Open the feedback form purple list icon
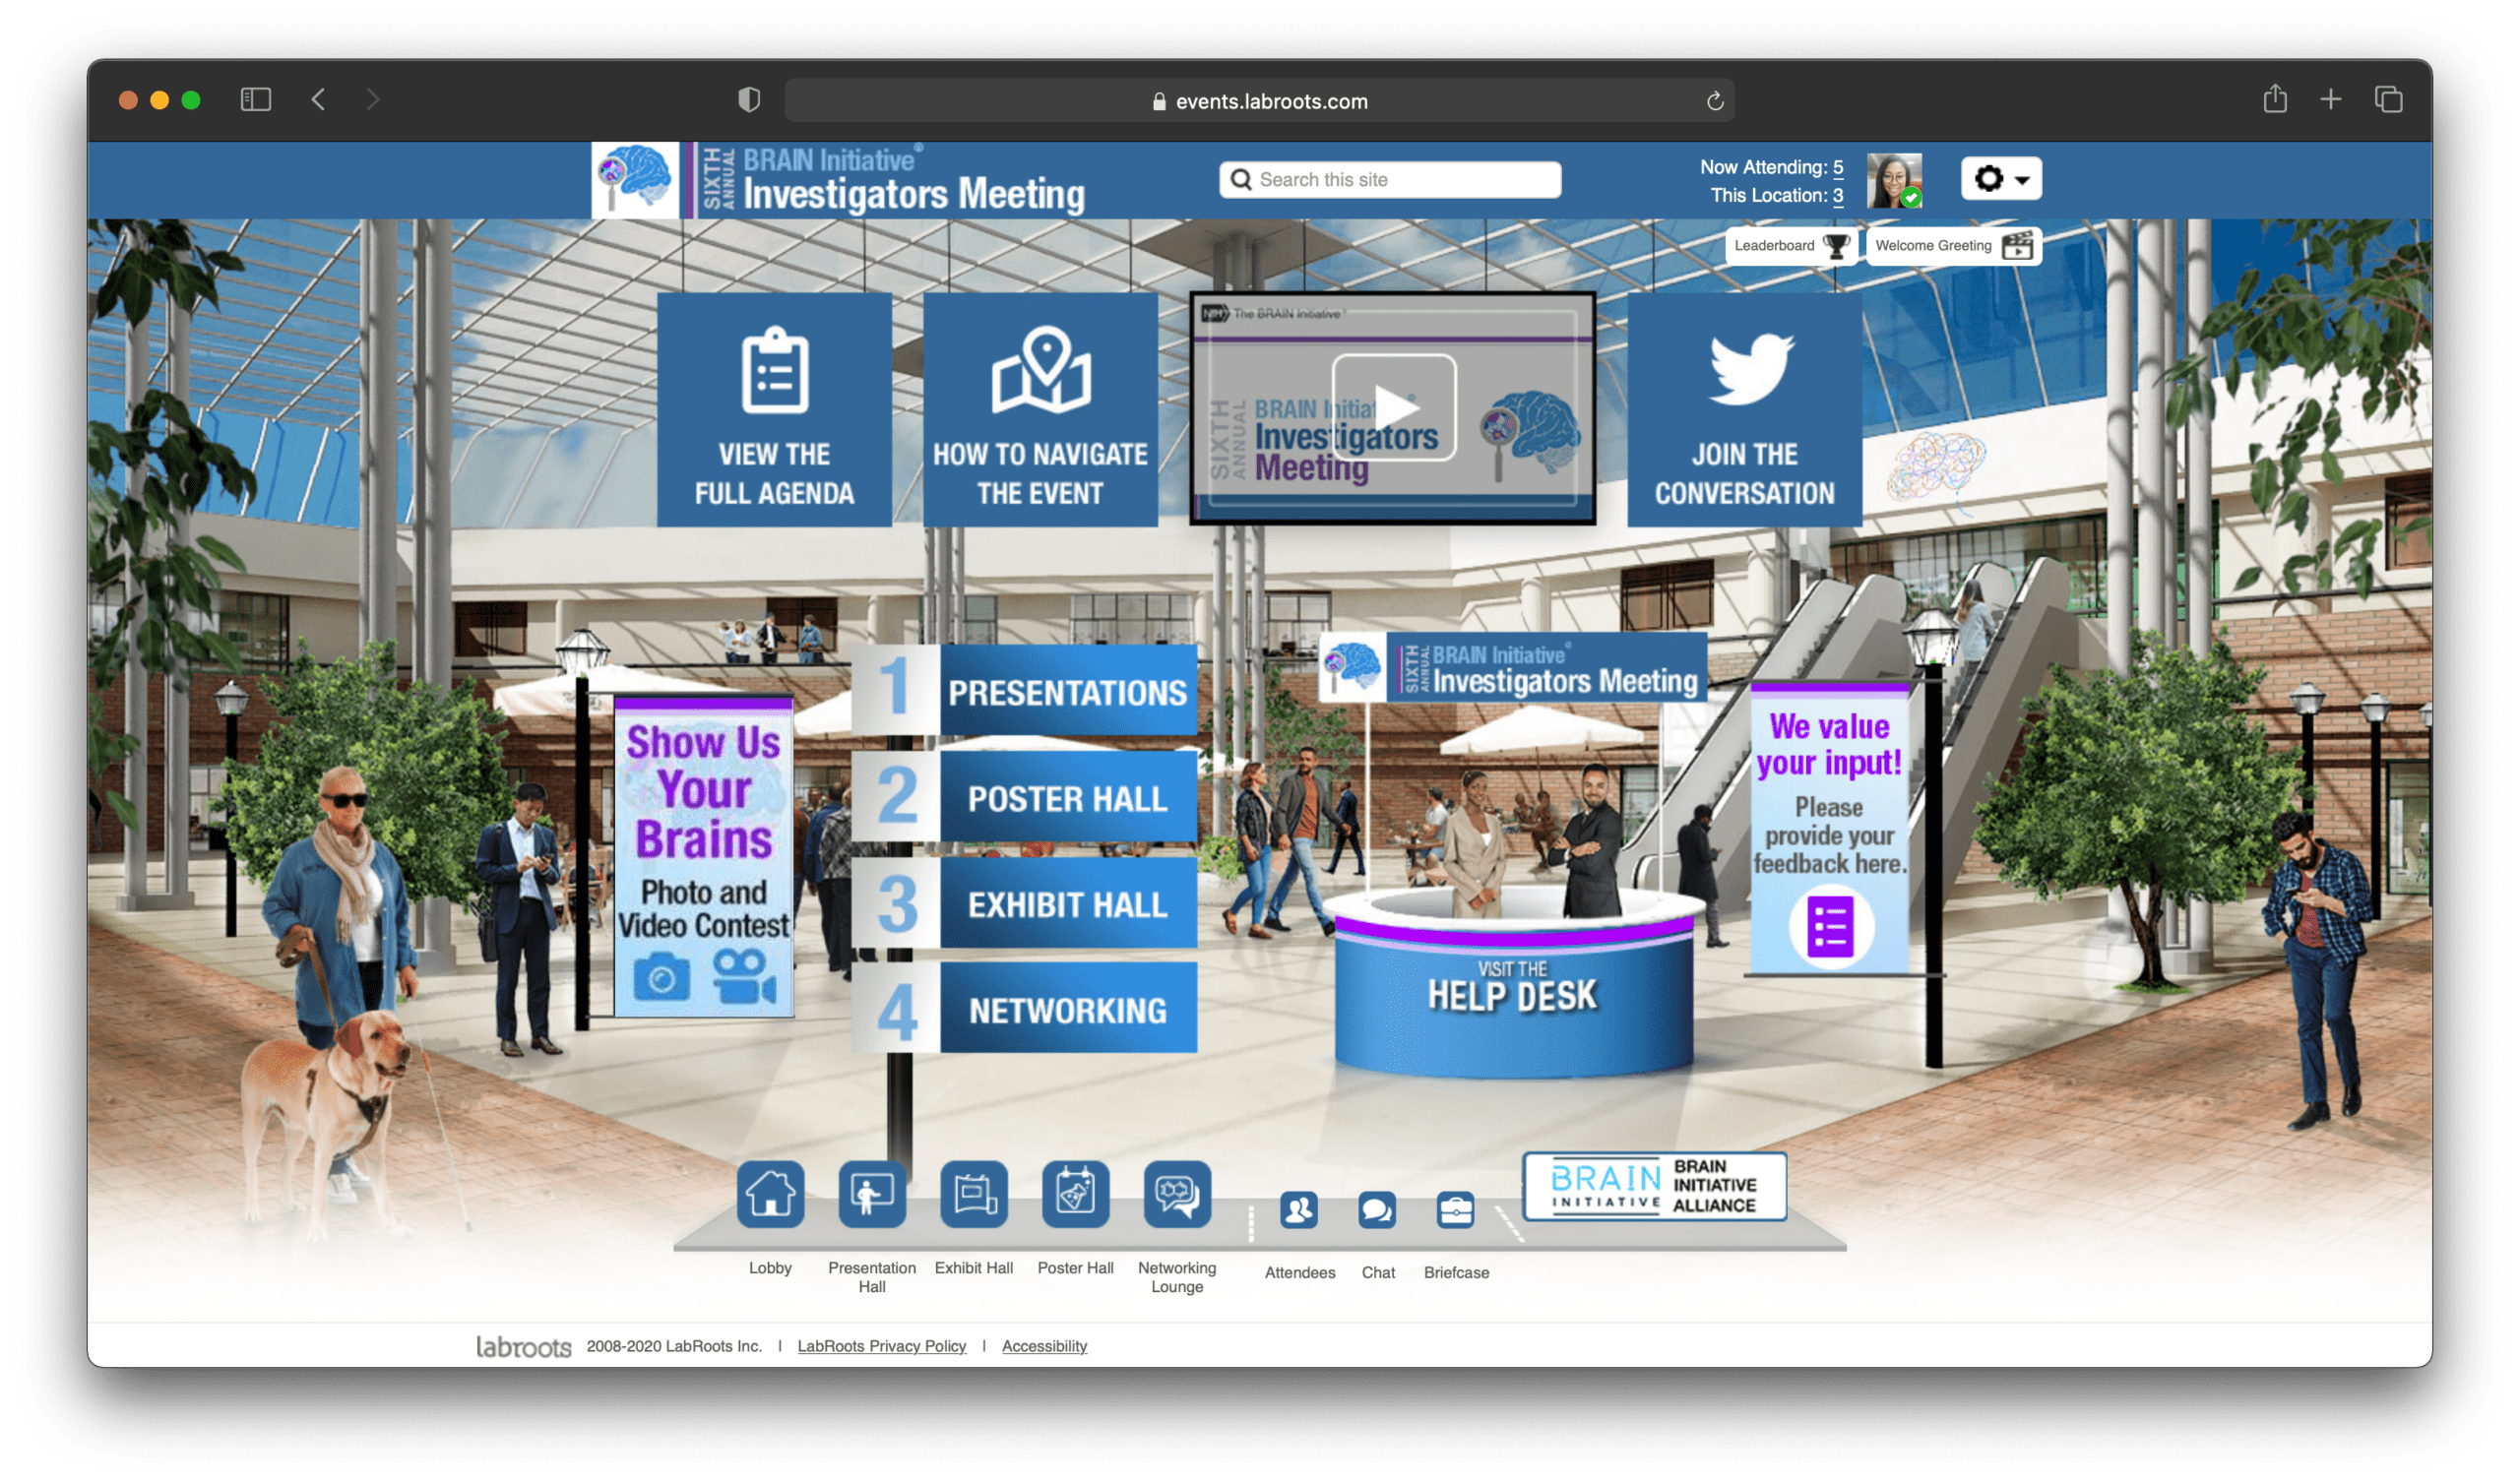Viewport: 2520px width, 1483px height. [1830, 928]
